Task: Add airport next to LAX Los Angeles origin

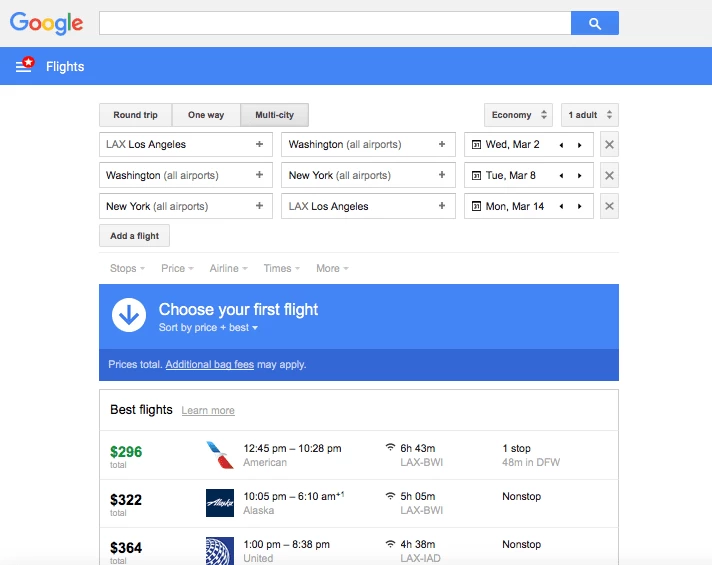Action: coord(259,144)
